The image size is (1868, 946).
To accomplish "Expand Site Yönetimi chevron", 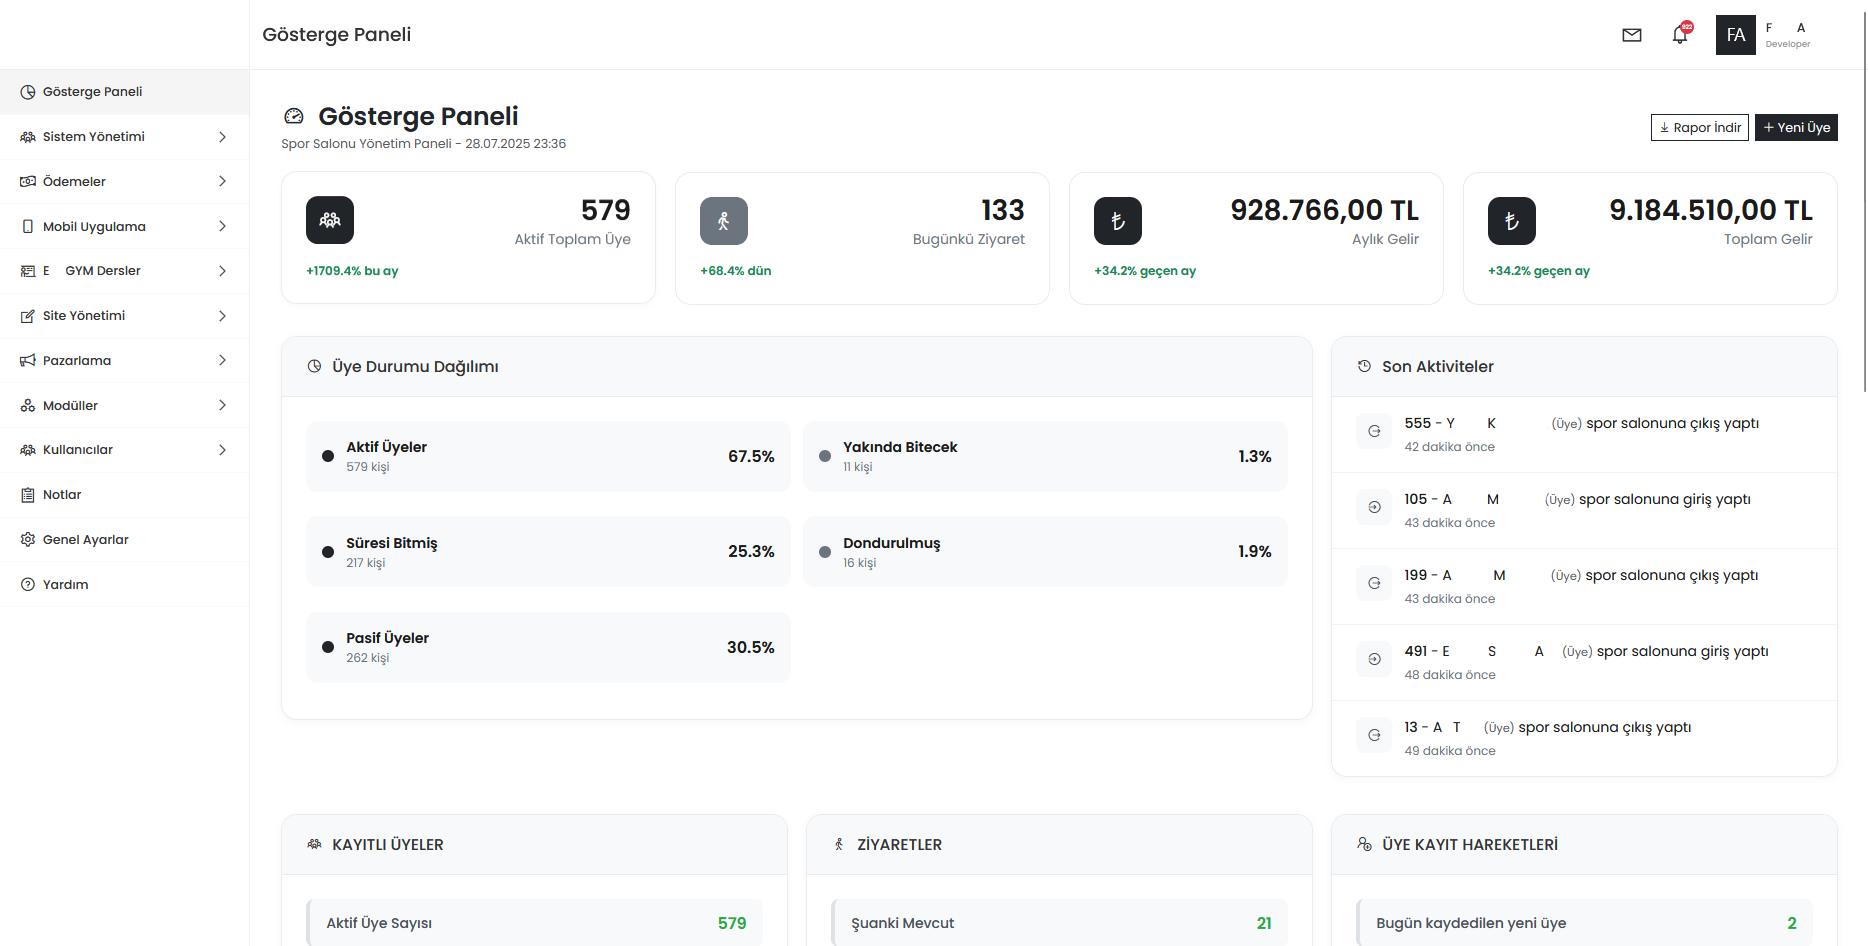I will 222,316.
